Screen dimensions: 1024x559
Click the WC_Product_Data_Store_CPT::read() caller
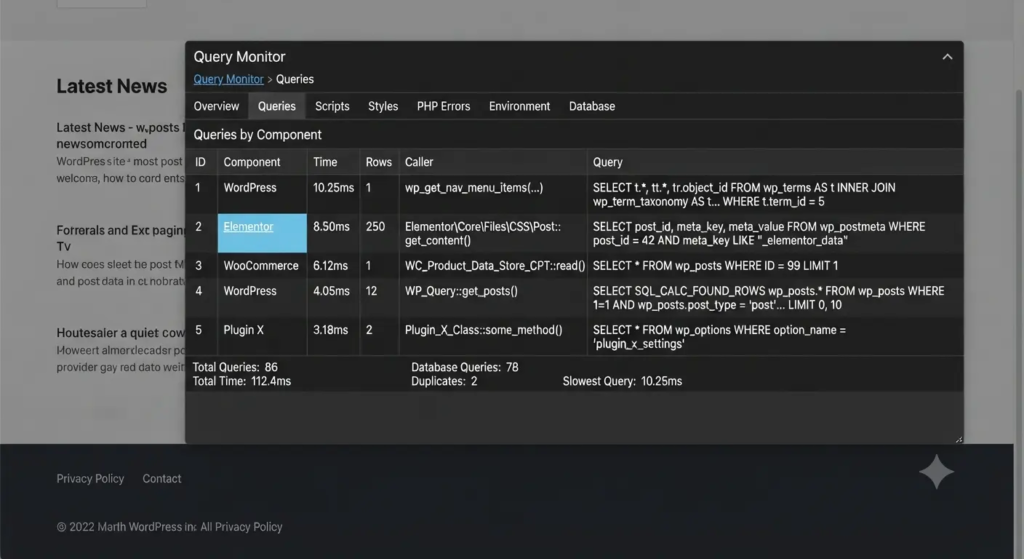pos(495,266)
